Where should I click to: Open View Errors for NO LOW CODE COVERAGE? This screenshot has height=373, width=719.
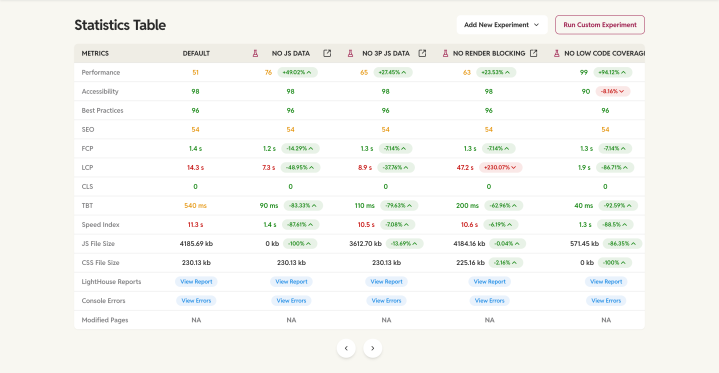click(606, 301)
